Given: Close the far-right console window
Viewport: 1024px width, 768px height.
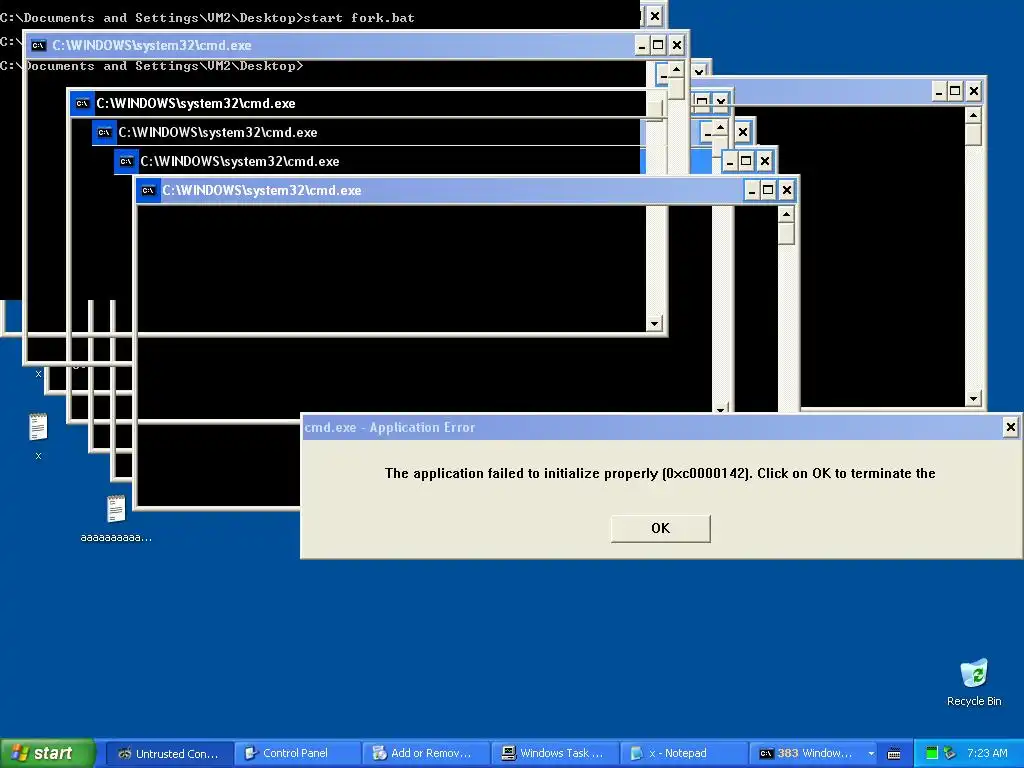Looking at the screenshot, I should click(x=974, y=91).
